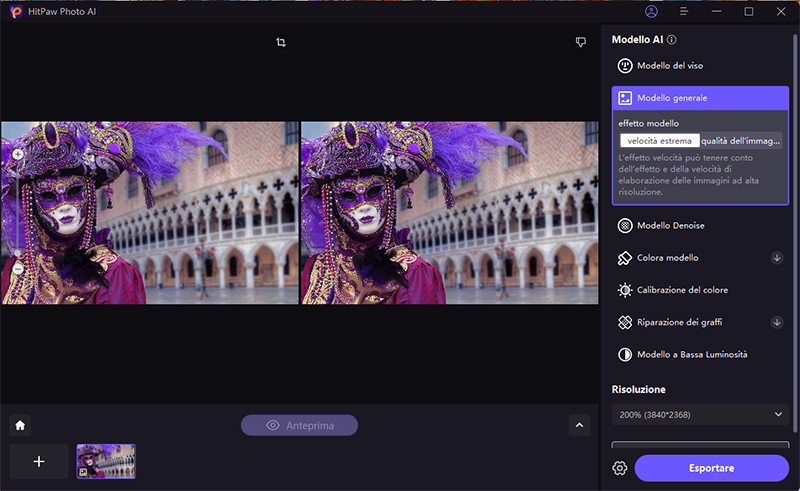The width and height of the screenshot is (800, 491).
Task: Open the Risoluzione 200% dropdown
Action: pos(700,414)
